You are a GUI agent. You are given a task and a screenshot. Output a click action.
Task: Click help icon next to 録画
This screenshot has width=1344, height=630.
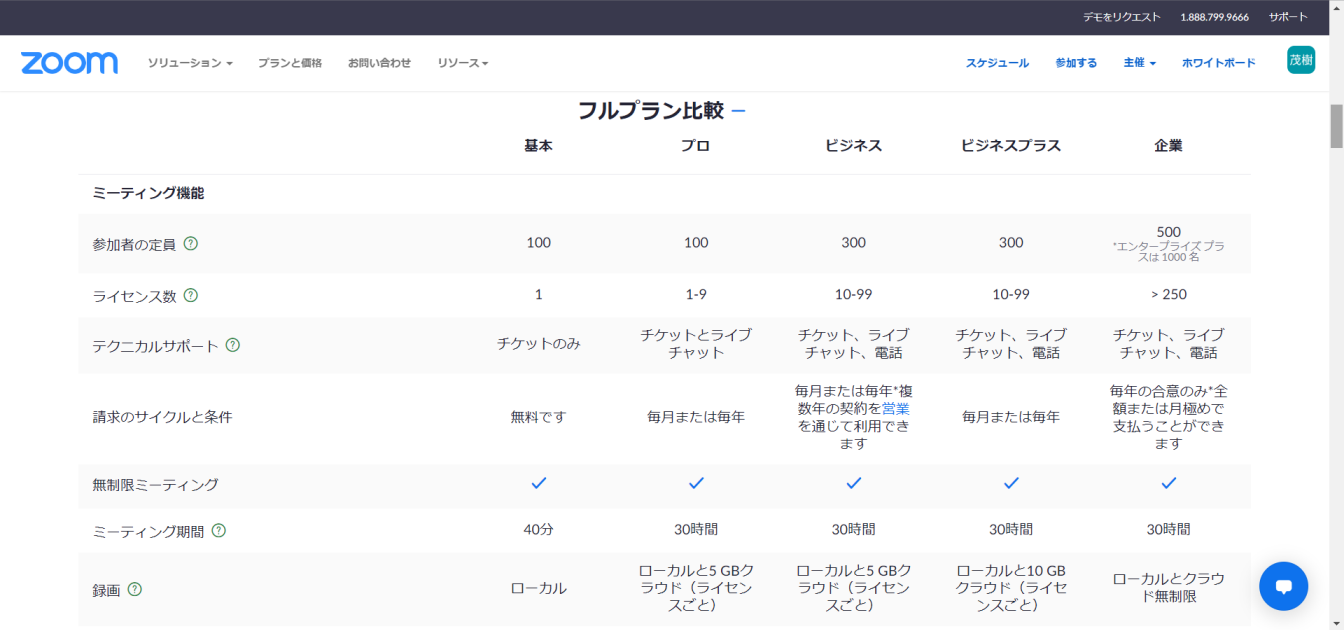pyautogui.click(x=135, y=589)
